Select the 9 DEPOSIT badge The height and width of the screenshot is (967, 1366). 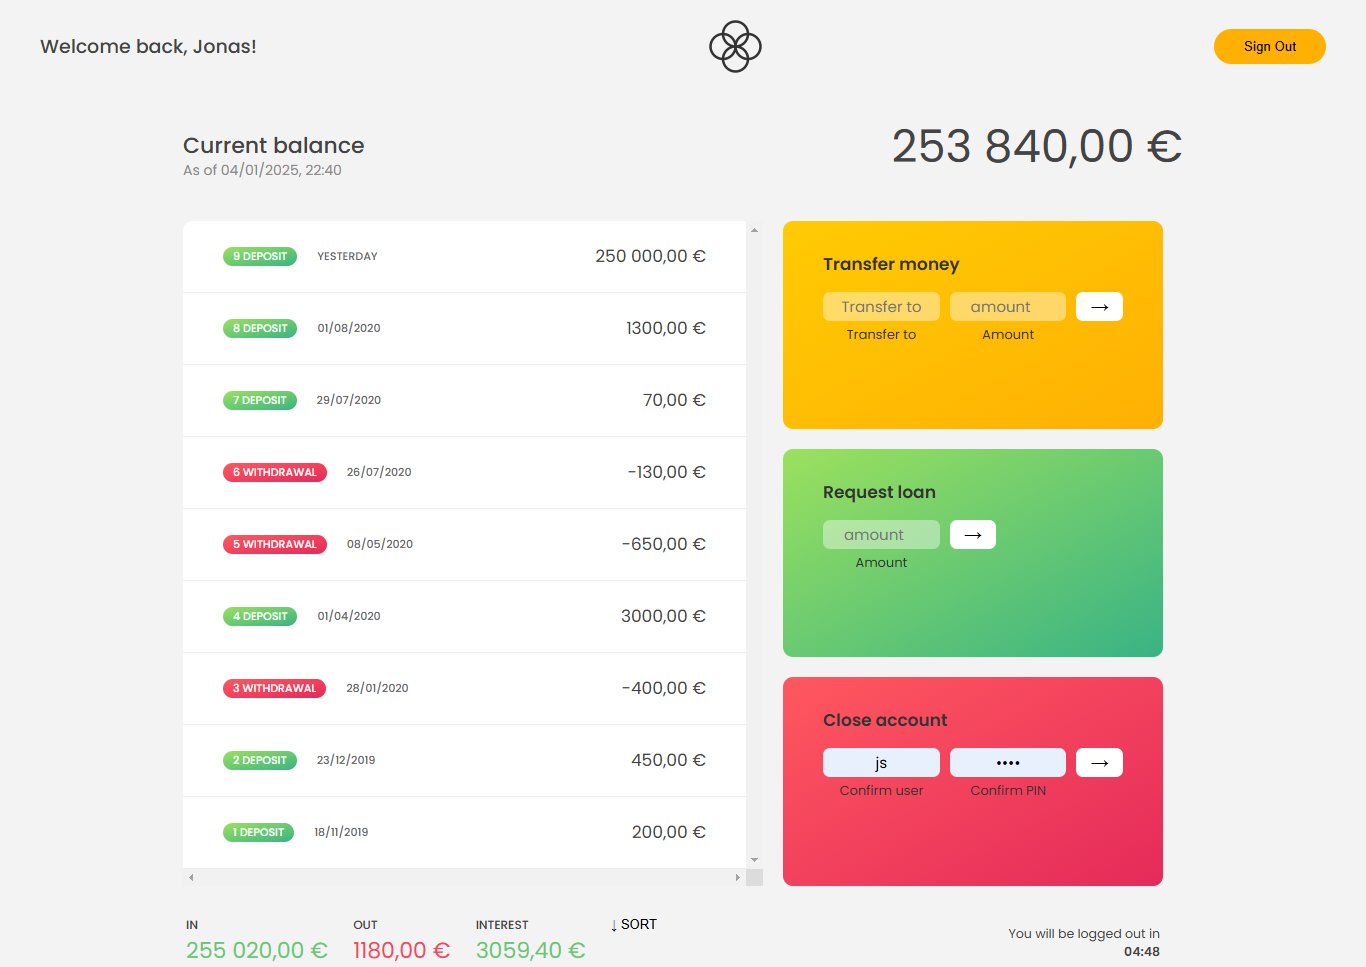click(260, 256)
